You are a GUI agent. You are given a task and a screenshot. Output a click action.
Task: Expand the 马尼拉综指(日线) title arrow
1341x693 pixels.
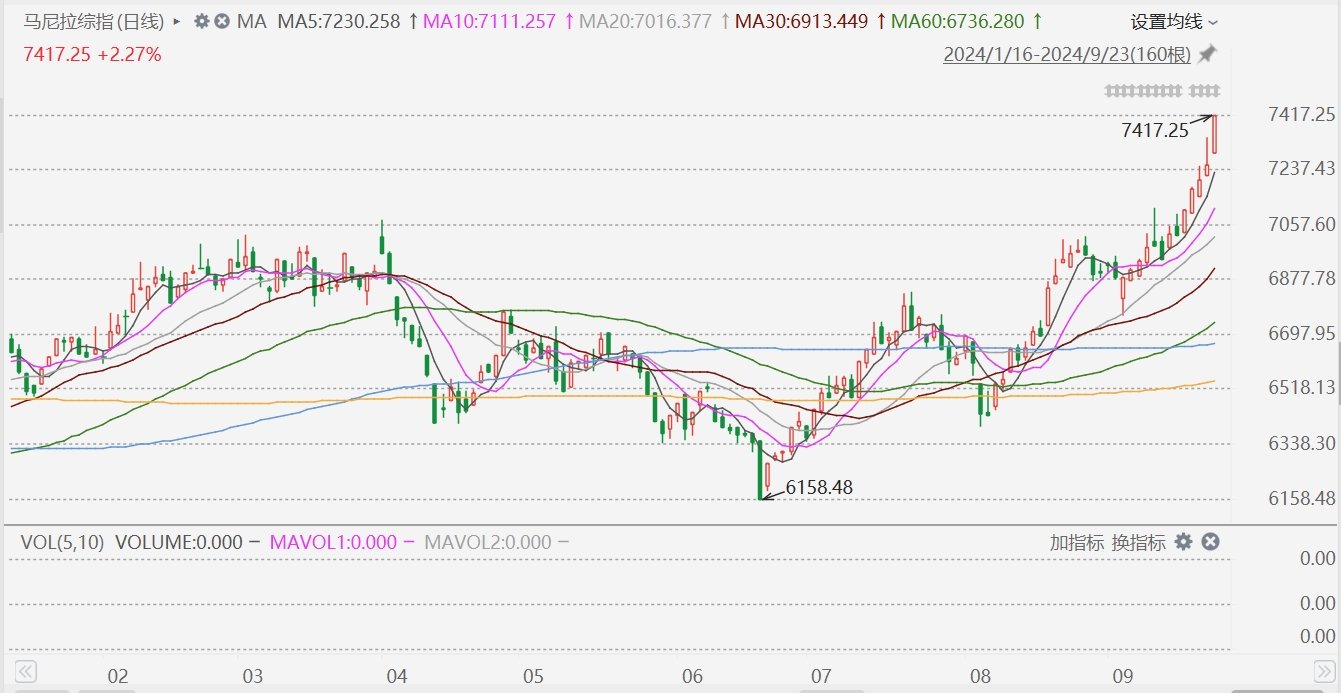177,21
